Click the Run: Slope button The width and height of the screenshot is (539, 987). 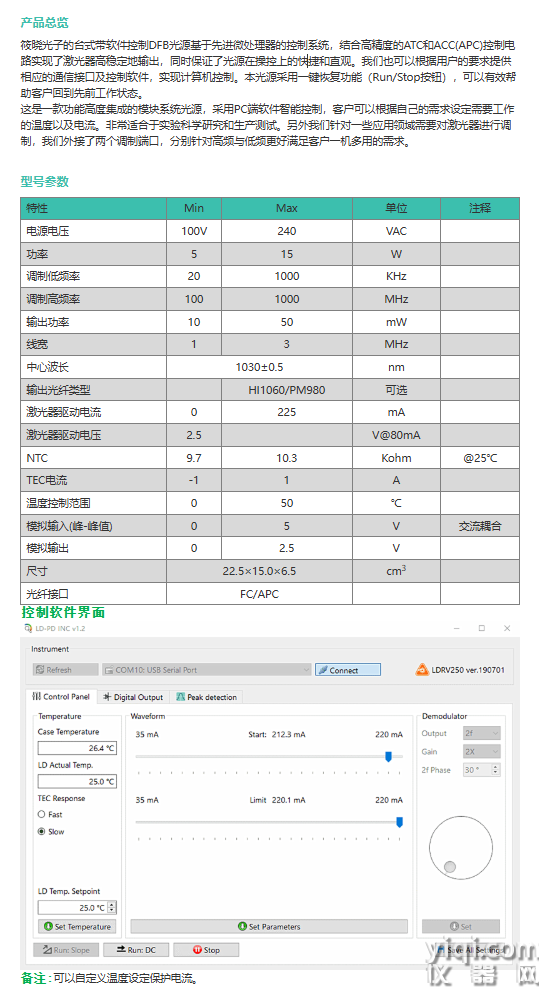[x=66, y=950]
